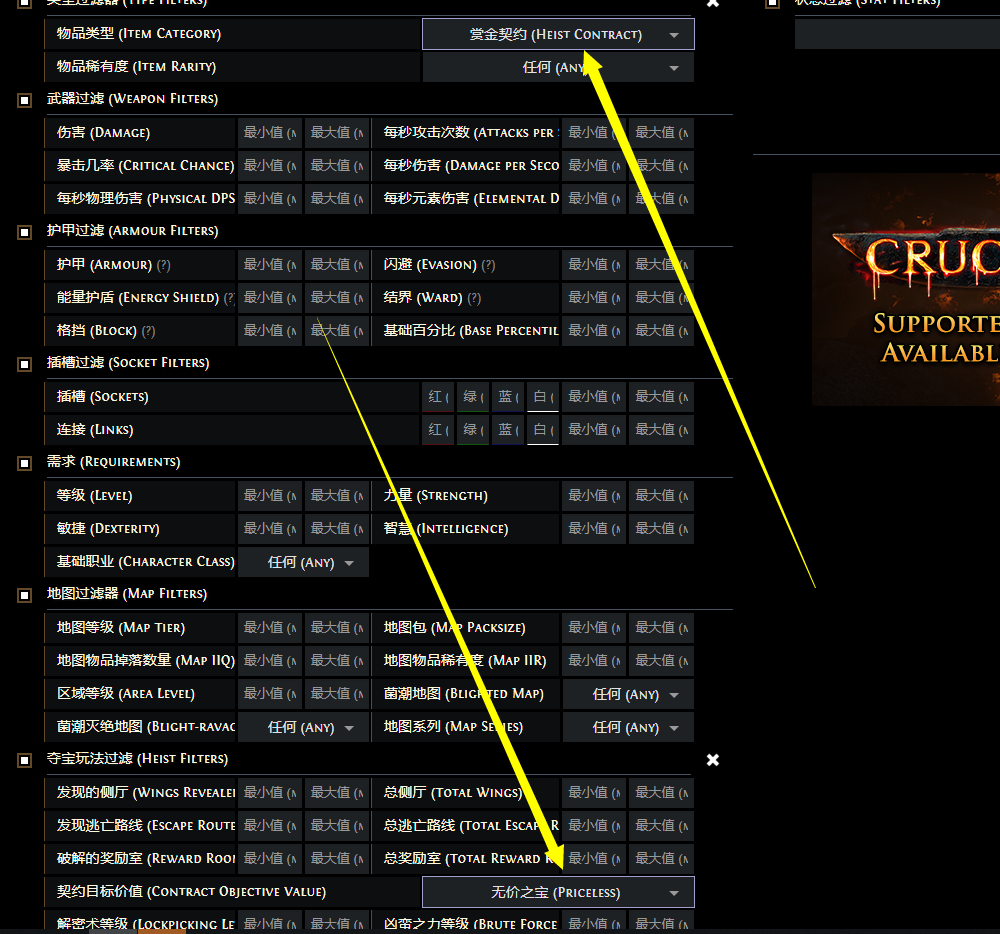Focus the Armour minimum field

point(270,265)
